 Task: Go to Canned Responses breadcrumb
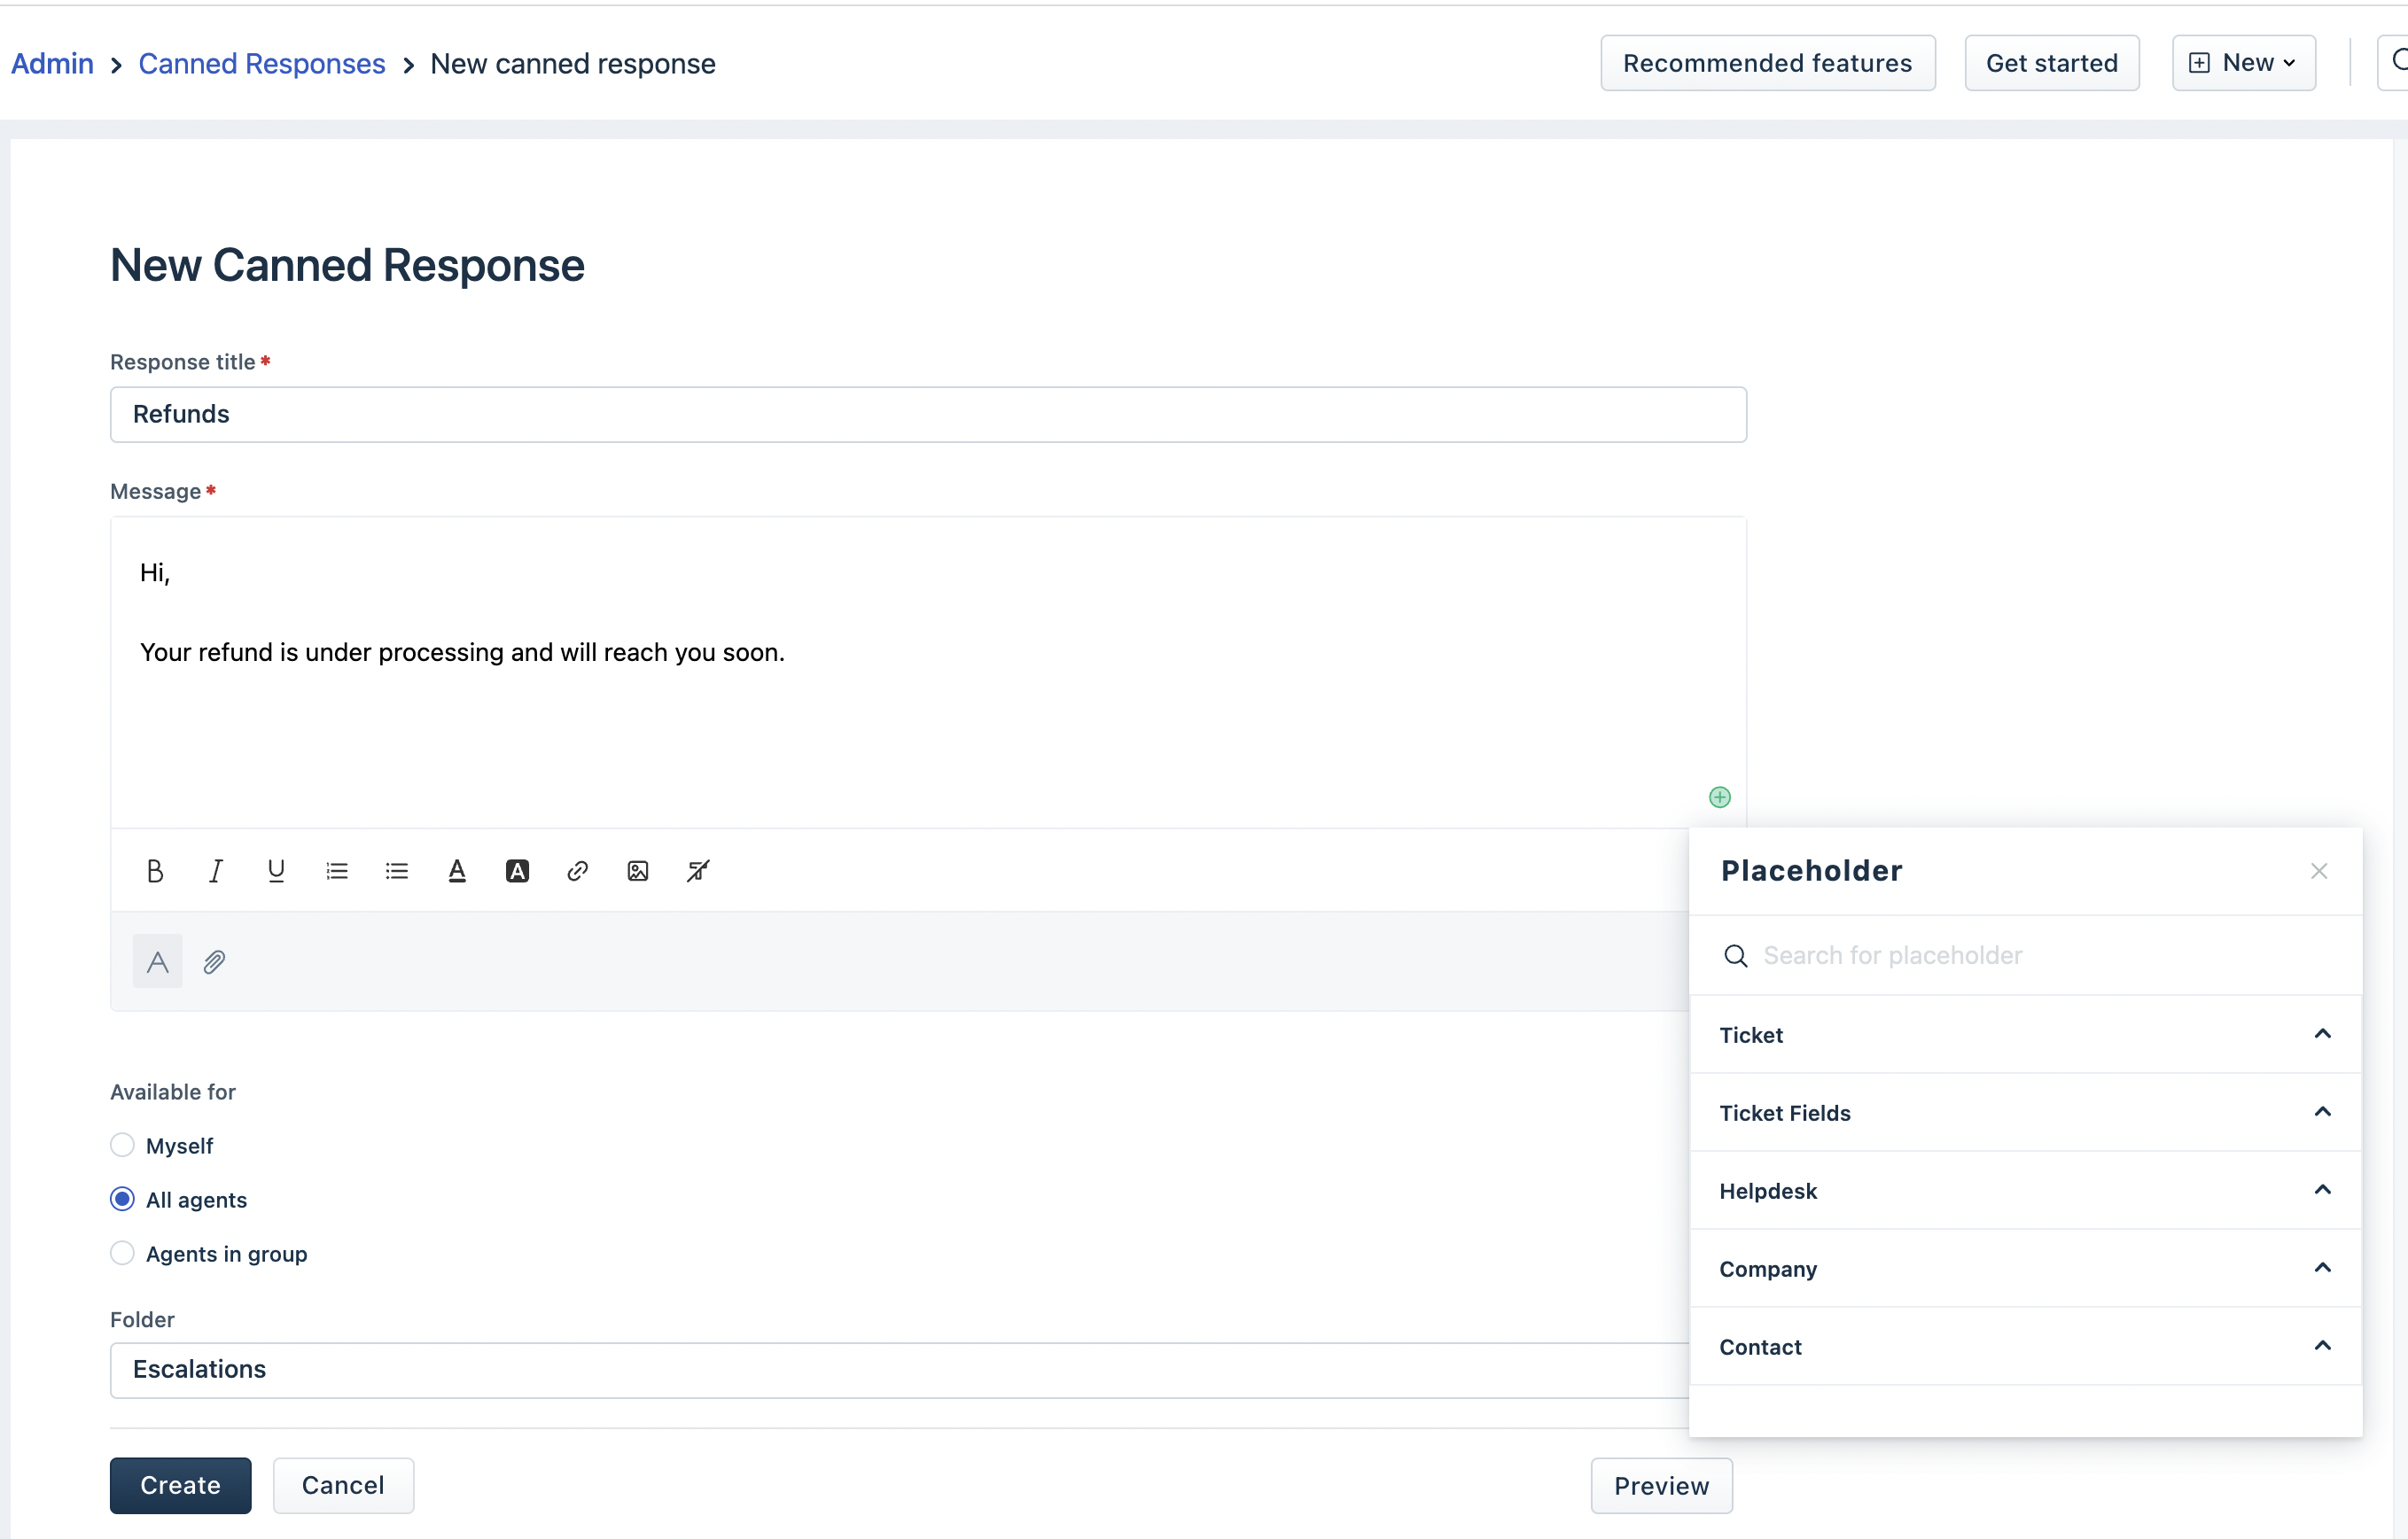(262, 64)
